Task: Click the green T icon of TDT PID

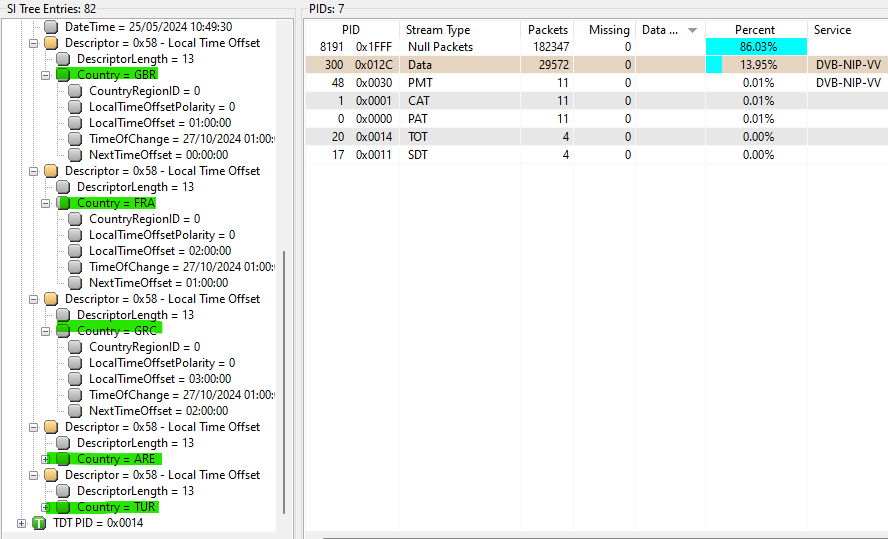Action: (39, 523)
